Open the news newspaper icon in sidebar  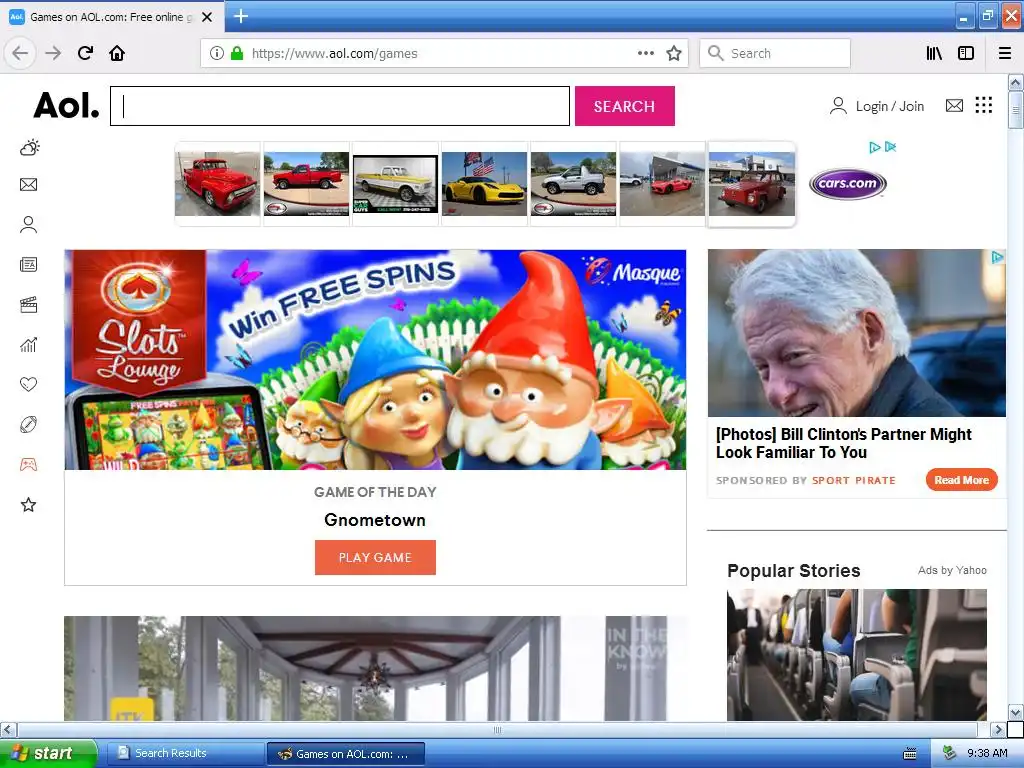click(29, 264)
